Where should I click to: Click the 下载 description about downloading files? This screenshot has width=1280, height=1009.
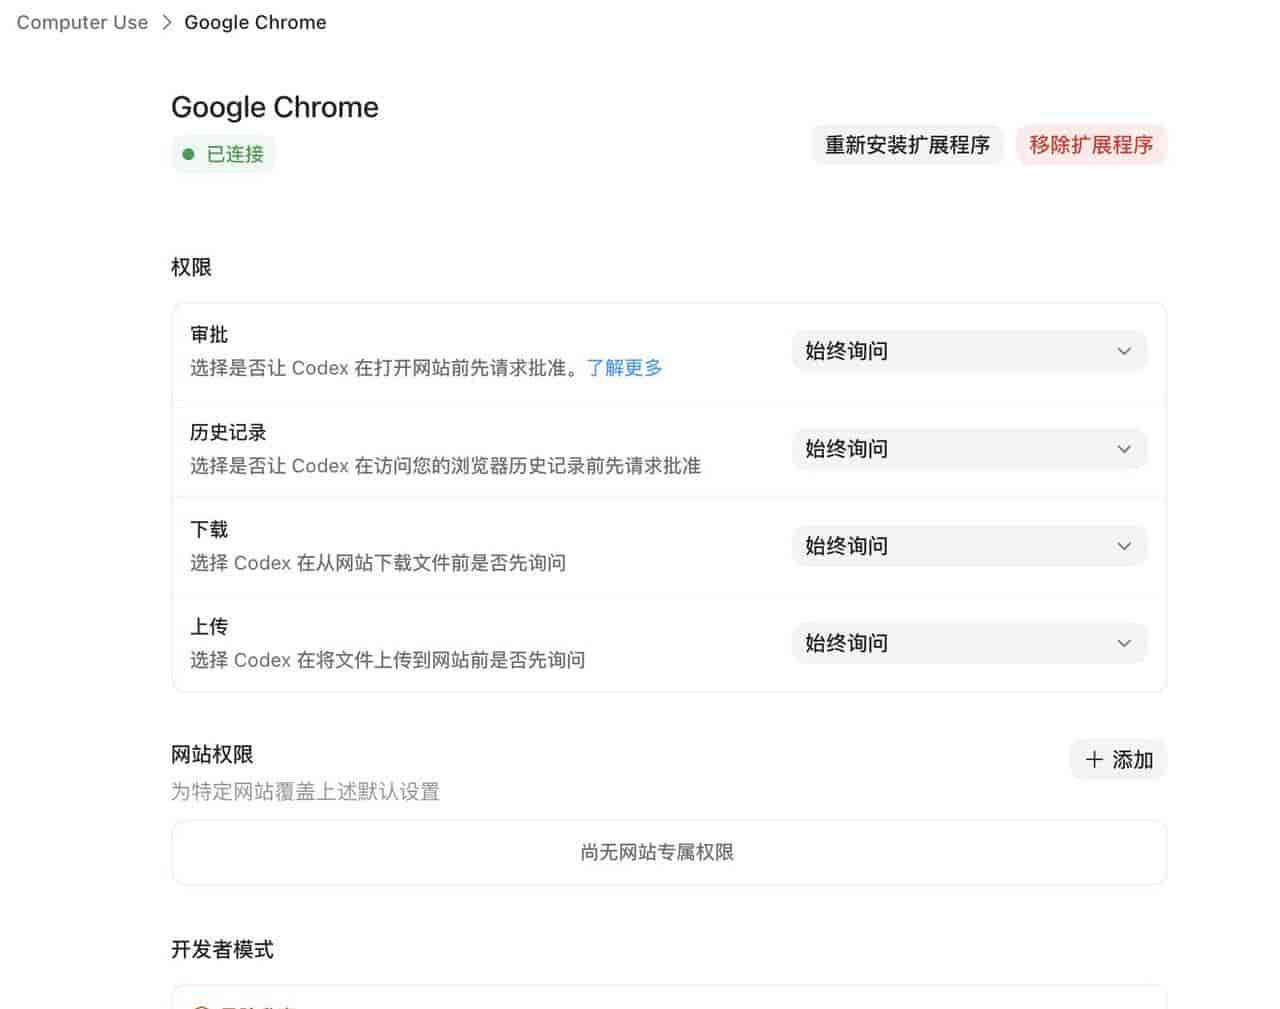coord(378,563)
